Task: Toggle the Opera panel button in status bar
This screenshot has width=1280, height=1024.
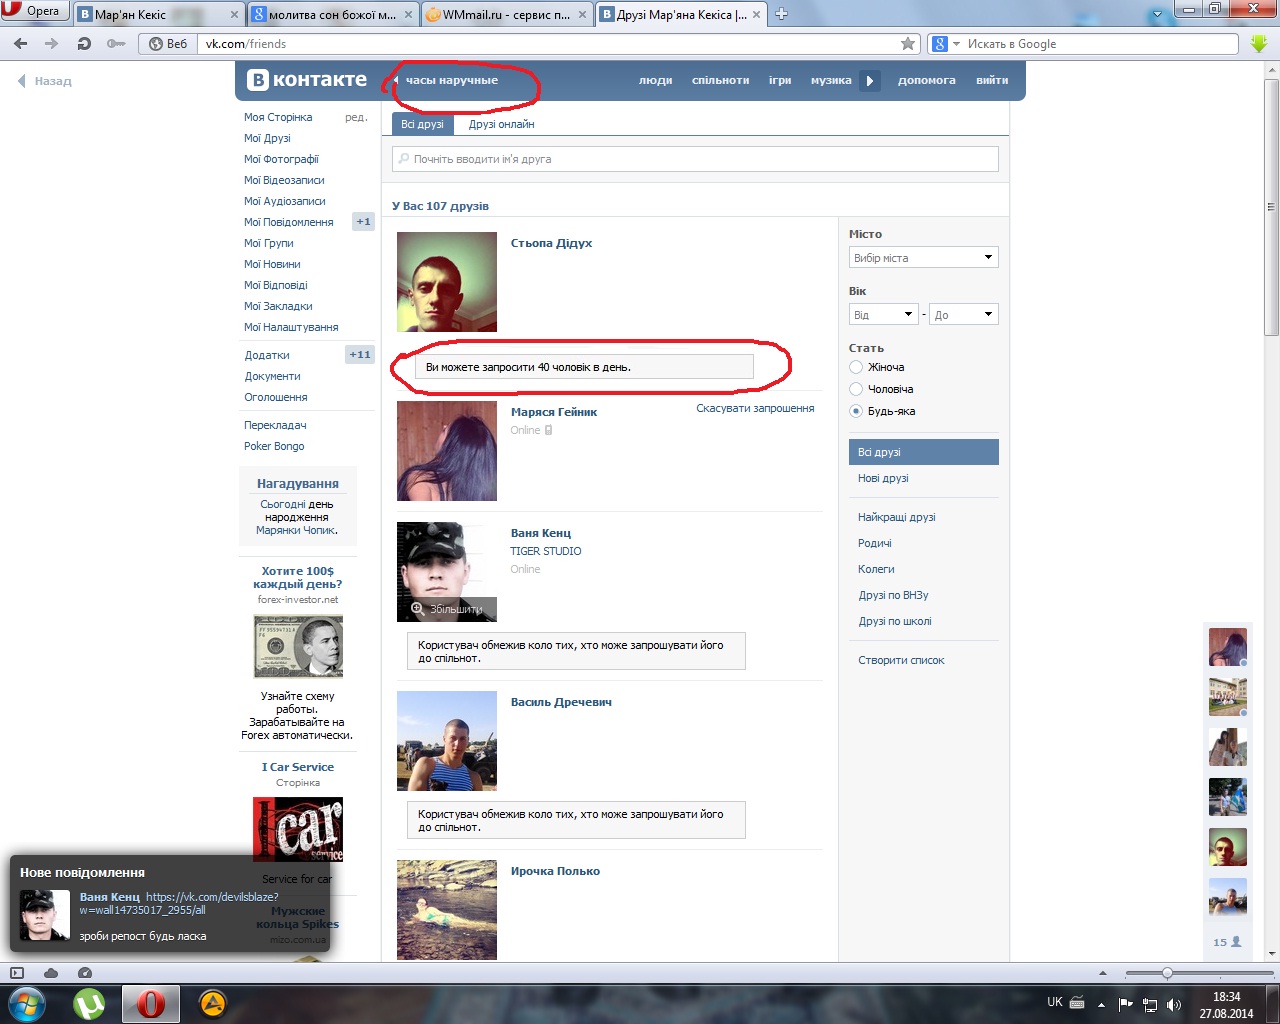Action: pyautogui.click(x=16, y=973)
